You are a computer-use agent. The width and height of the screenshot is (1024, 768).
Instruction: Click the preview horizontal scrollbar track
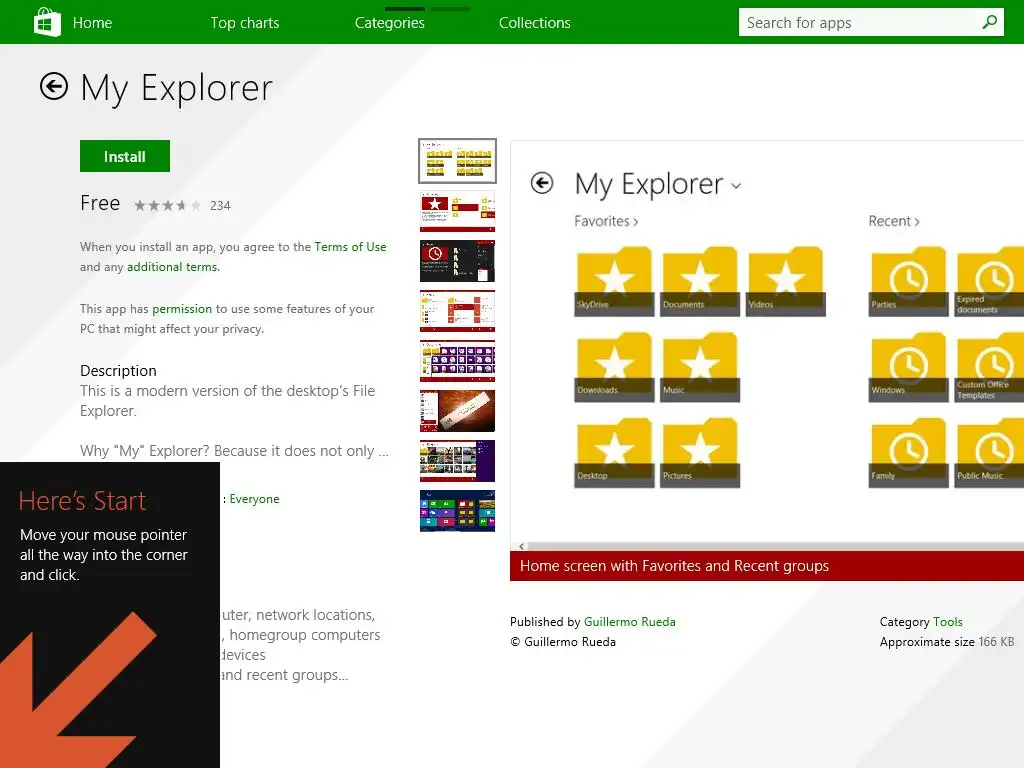click(776, 546)
